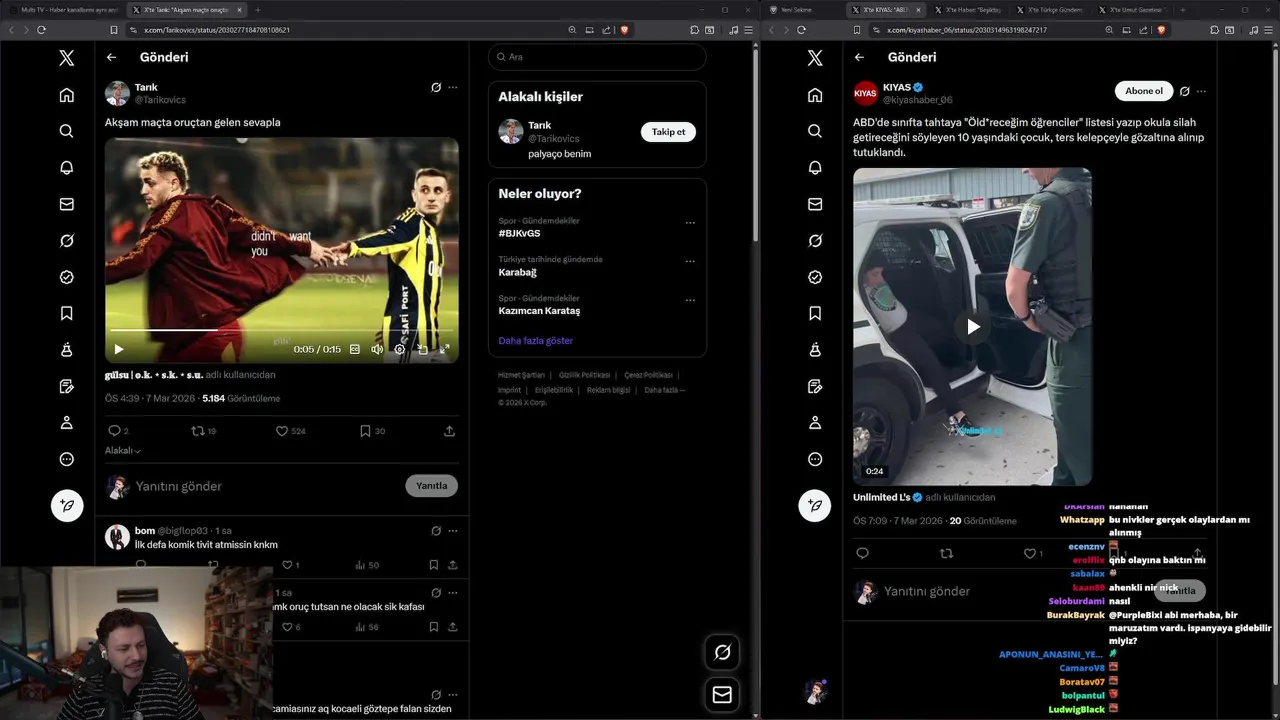Screen dimensions: 1280x720
Task: Open Bookmarks icon in right X sidebar
Action: pos(815,313)
